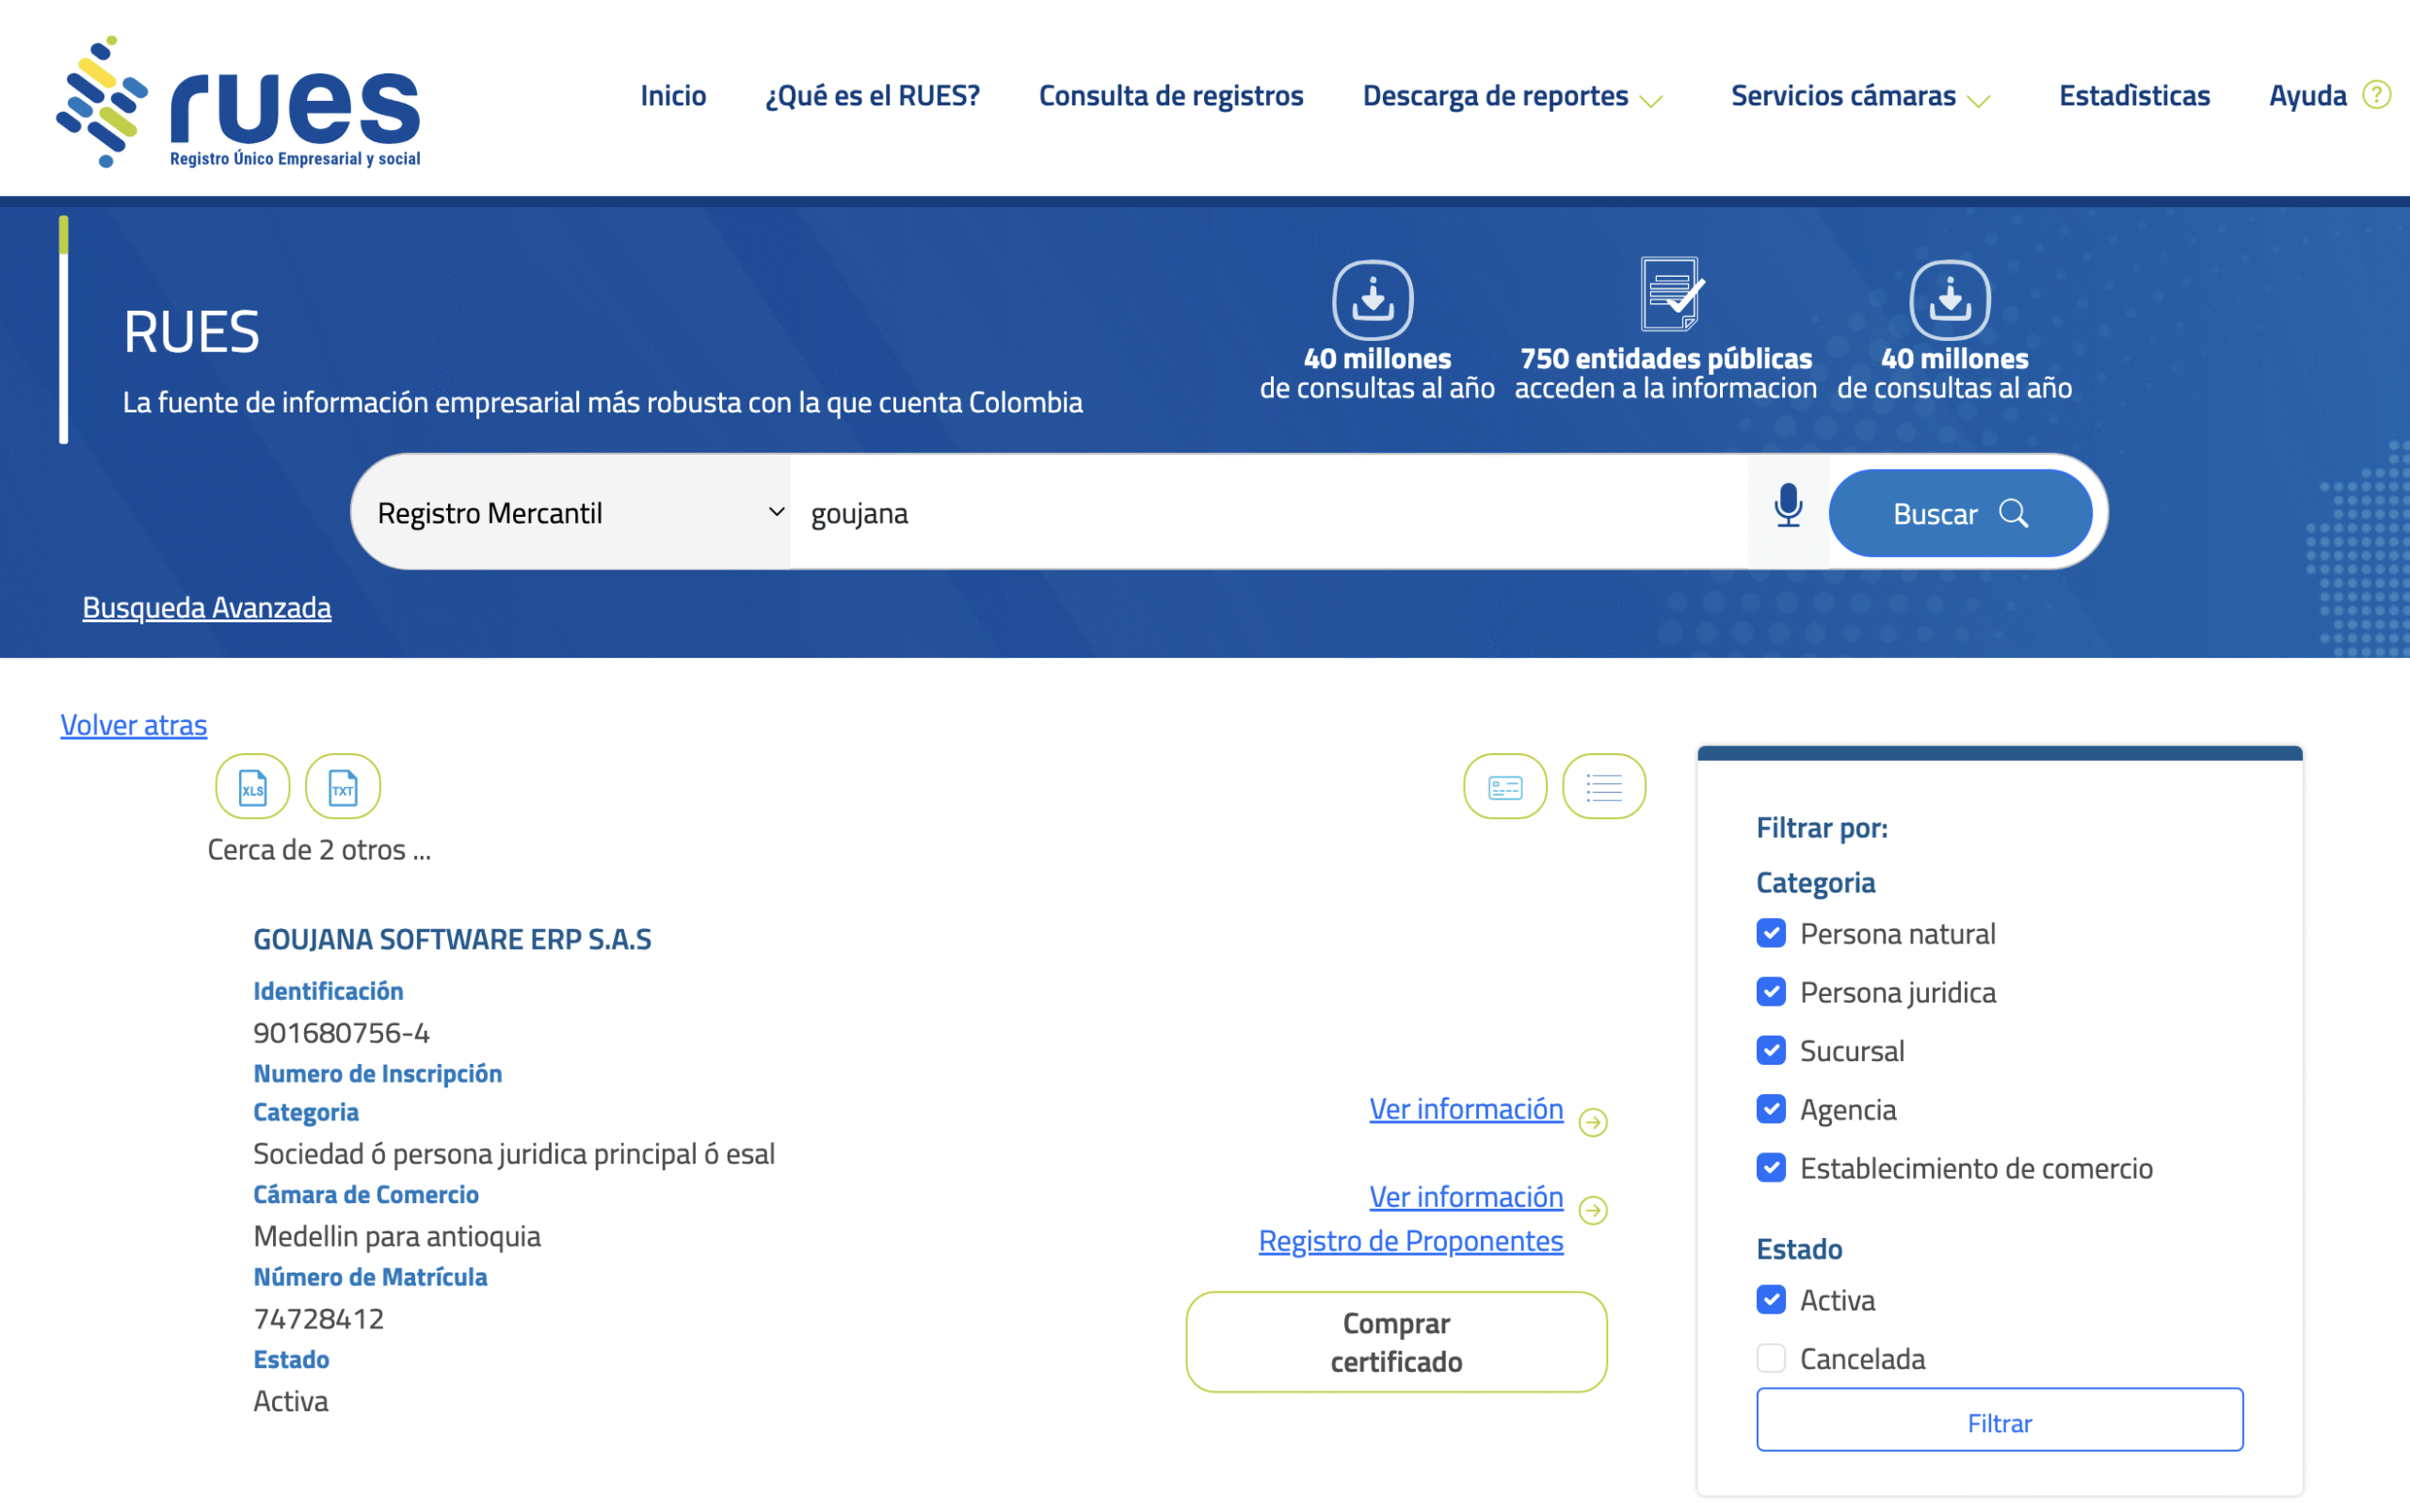Uncheck Activa estado filter
This screenshot has height=1512, width=2410.
pos(1771,1300)
